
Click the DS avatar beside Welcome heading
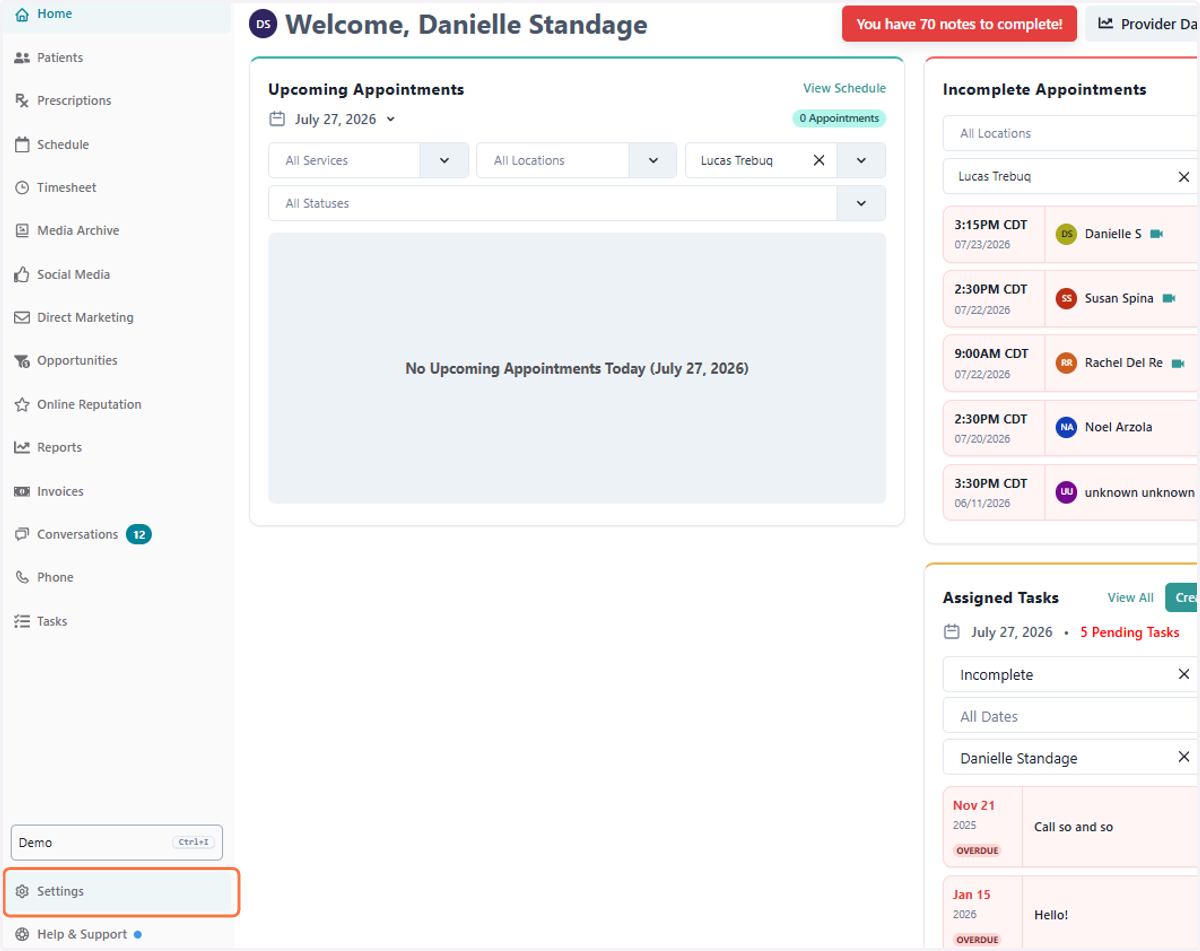pyautogui.click(x=263, y=24)
